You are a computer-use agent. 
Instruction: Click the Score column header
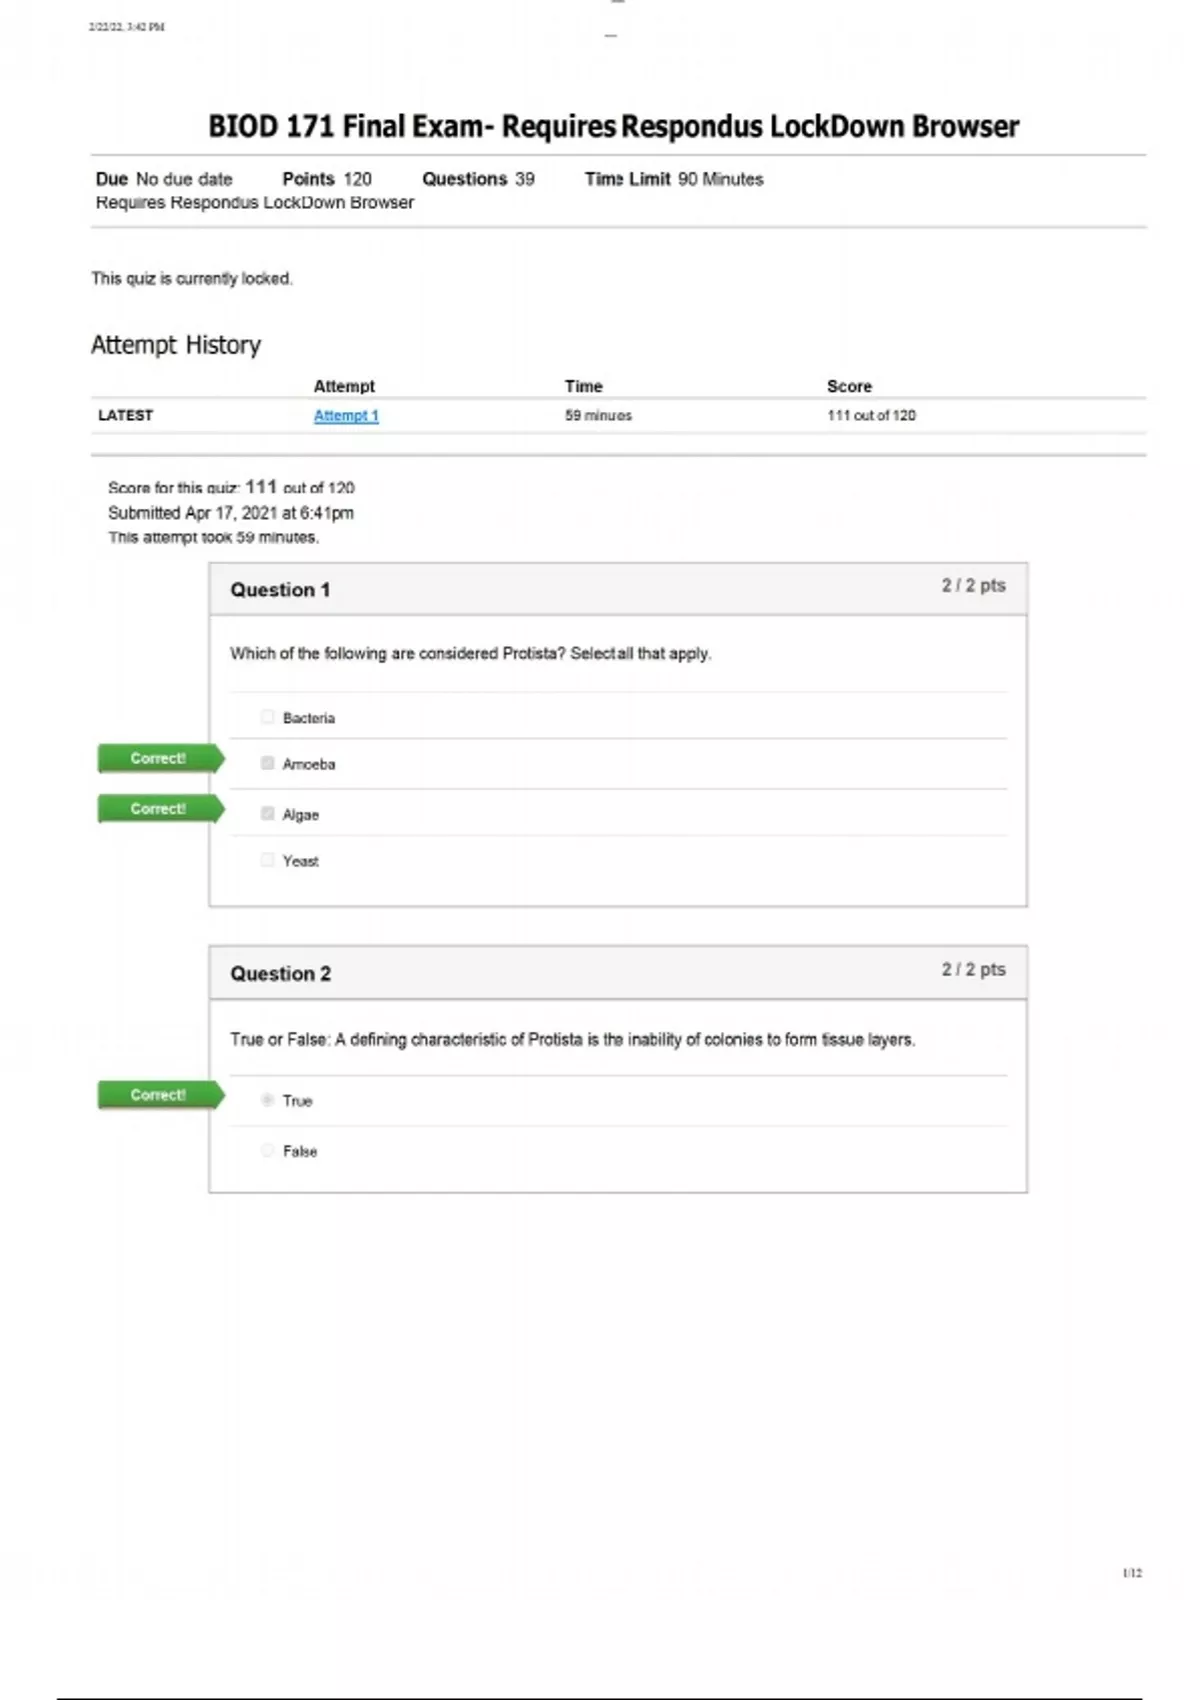pos(849,386)
